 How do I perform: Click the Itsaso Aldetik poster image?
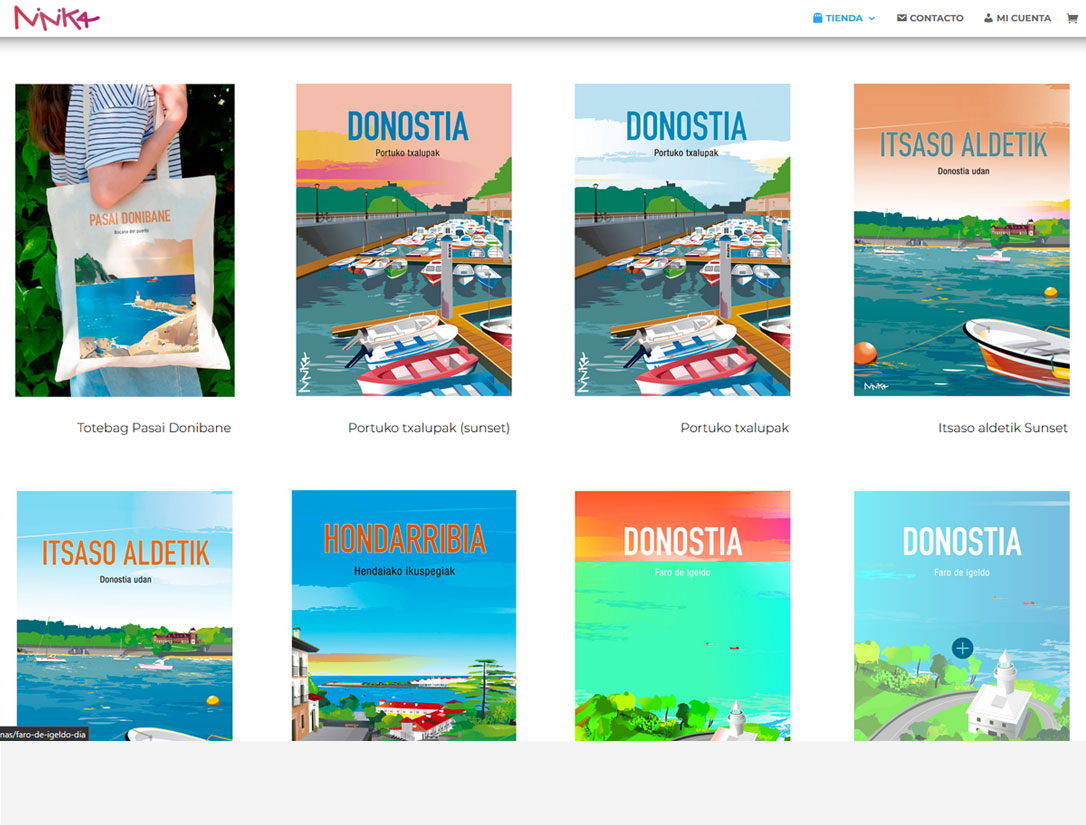tap(124, 615)
